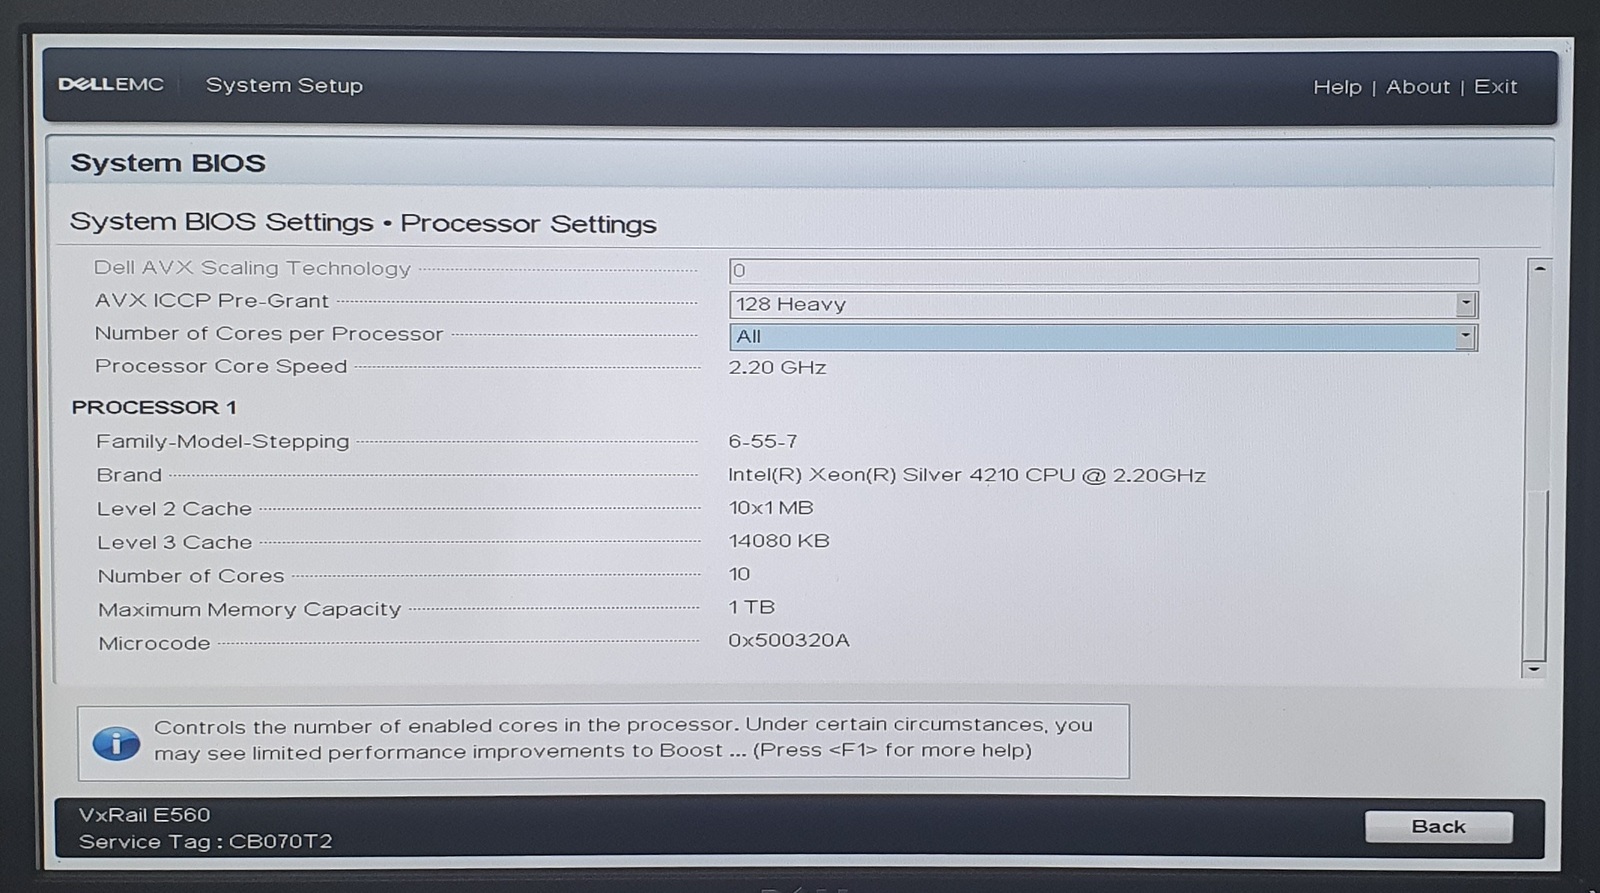Open the Help link
The width and height of the screenshot is (1600, 893).
(x=1337, y=87)
